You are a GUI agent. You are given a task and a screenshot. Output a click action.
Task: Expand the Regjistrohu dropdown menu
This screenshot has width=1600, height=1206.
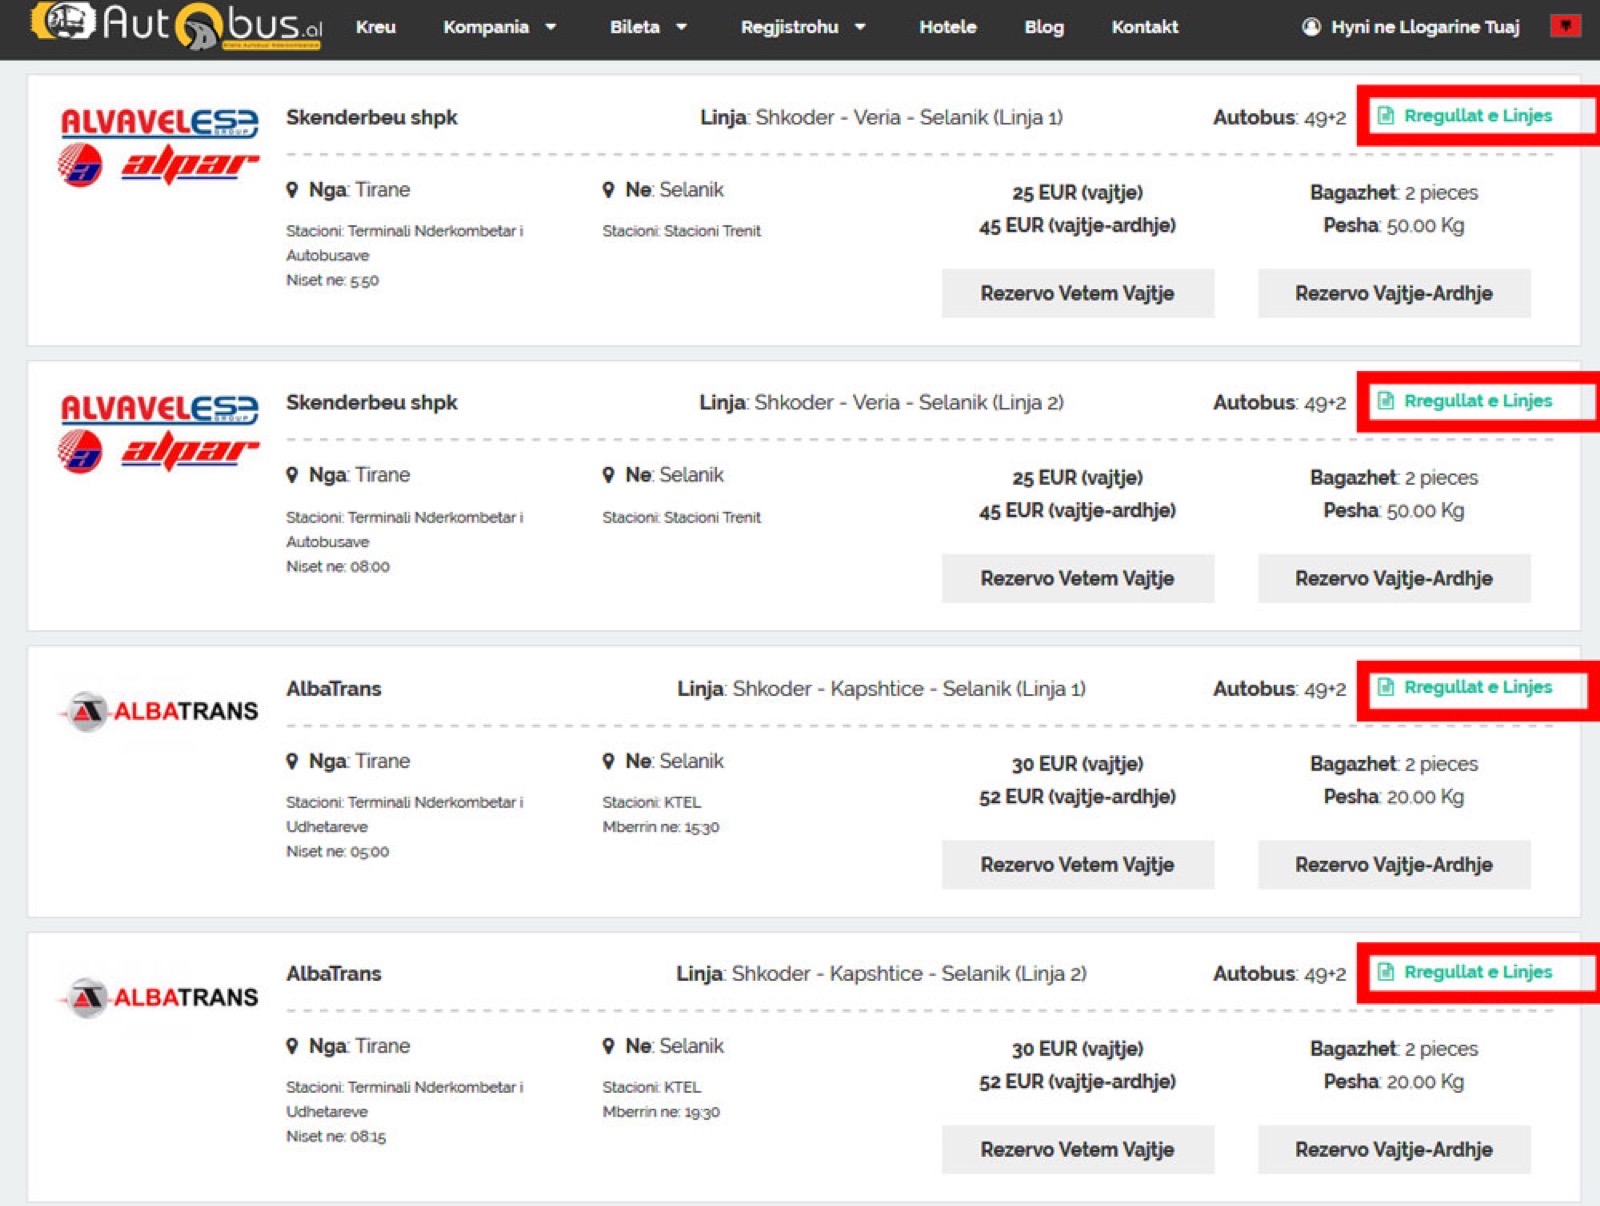[x=803, y=27]
